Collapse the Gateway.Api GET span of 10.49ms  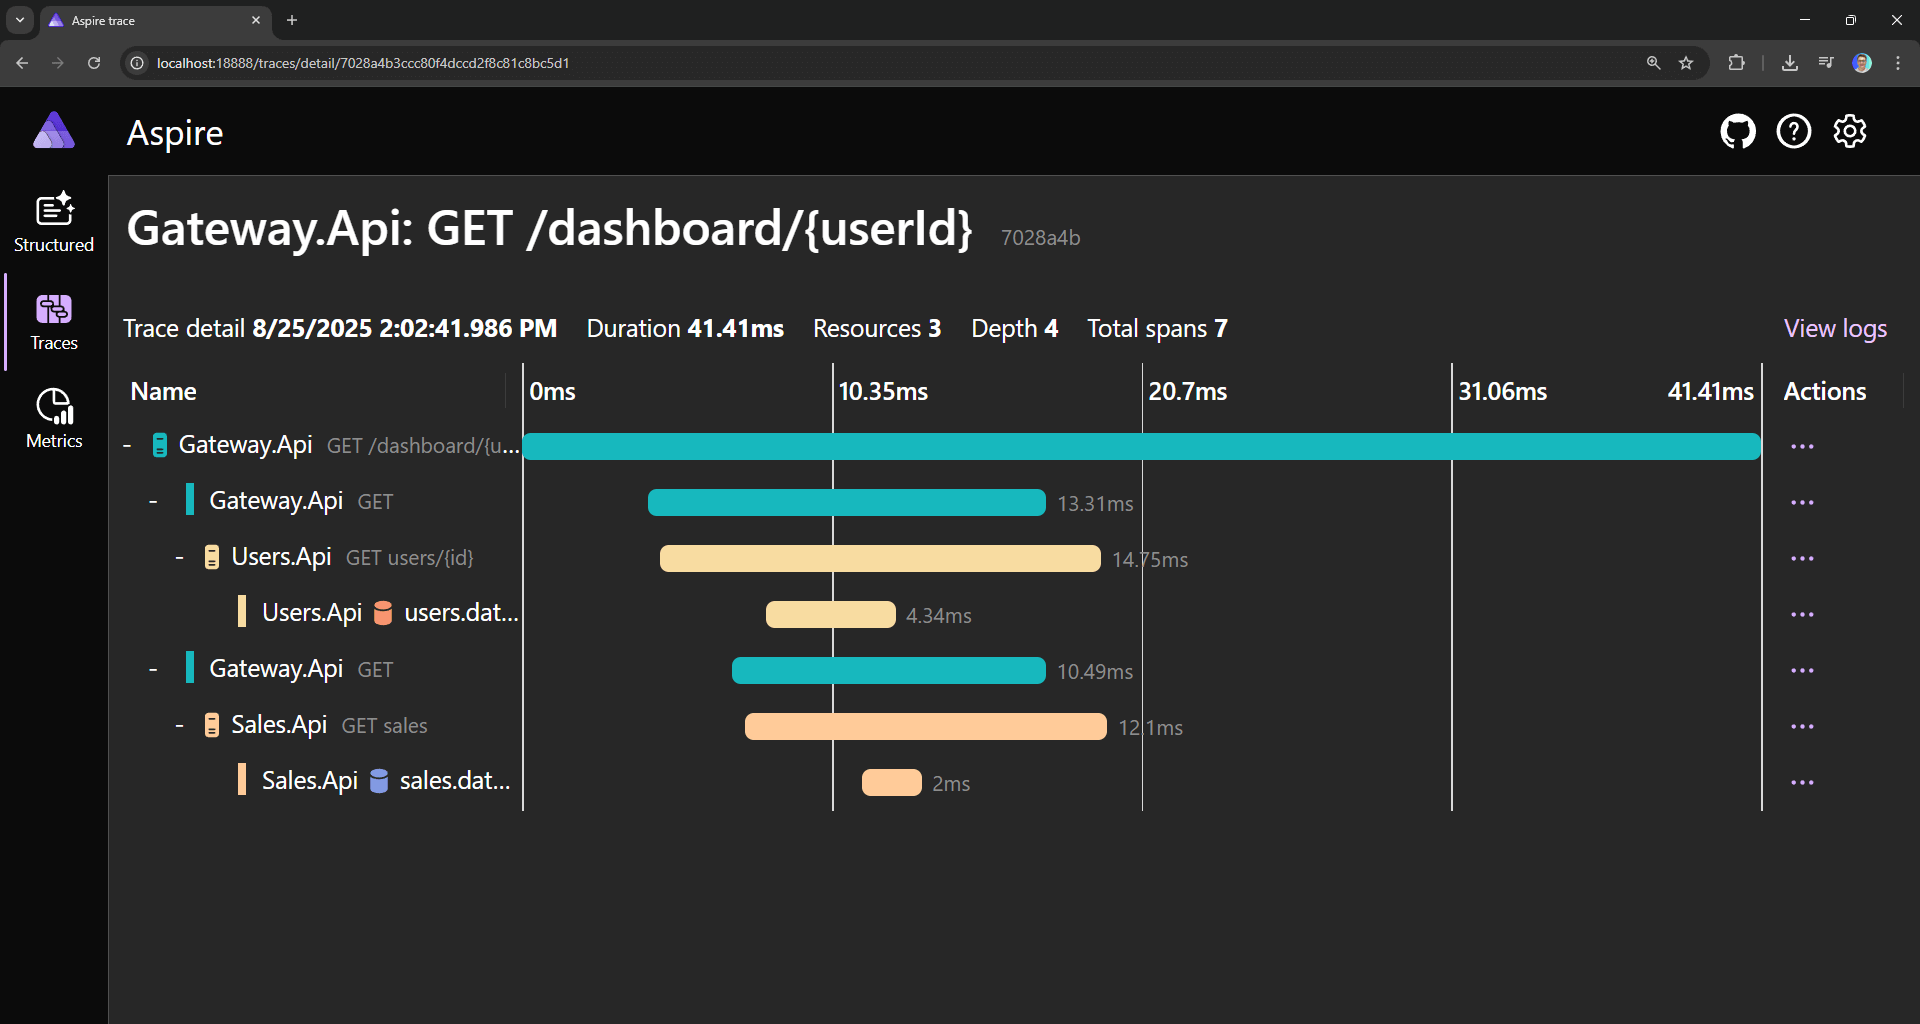pos(153,670)
